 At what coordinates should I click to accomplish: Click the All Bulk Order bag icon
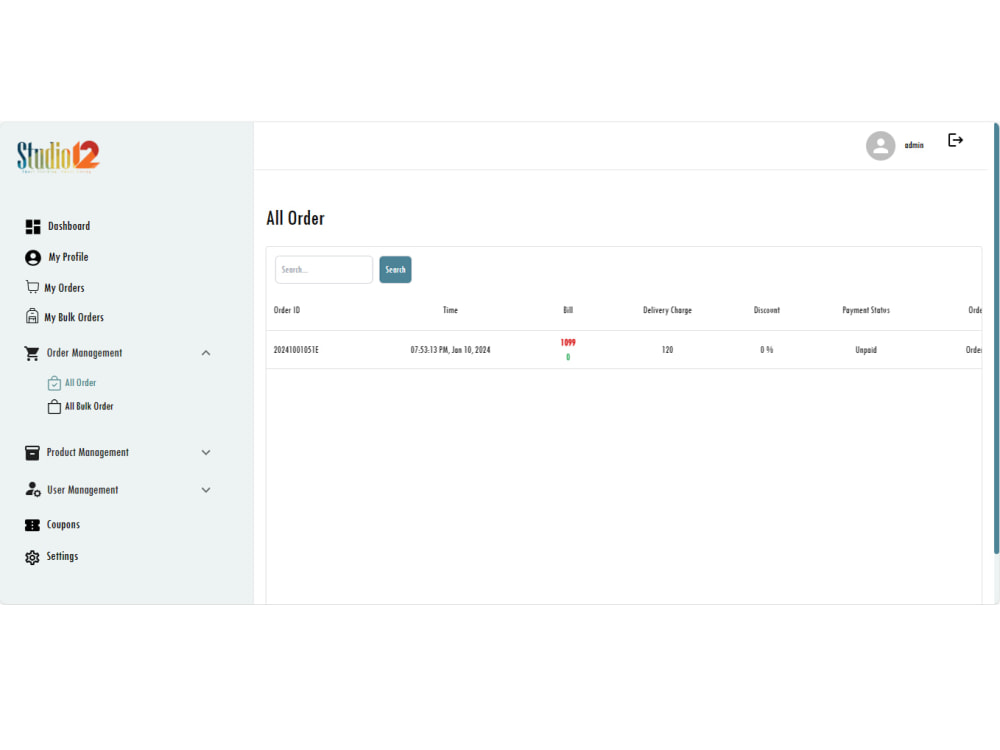coord(54,406)
